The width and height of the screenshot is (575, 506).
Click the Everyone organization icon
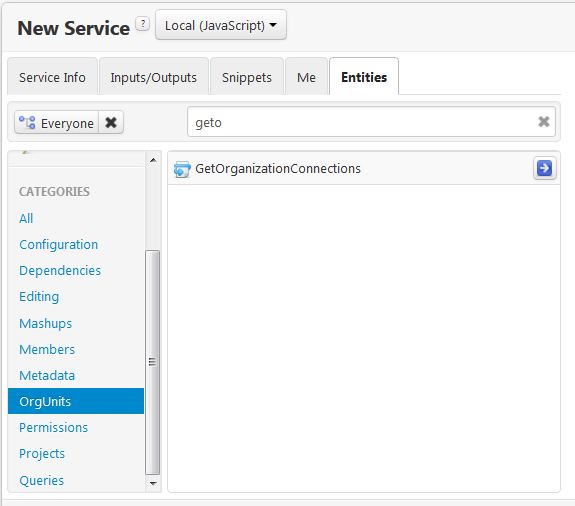click(27, 122)
